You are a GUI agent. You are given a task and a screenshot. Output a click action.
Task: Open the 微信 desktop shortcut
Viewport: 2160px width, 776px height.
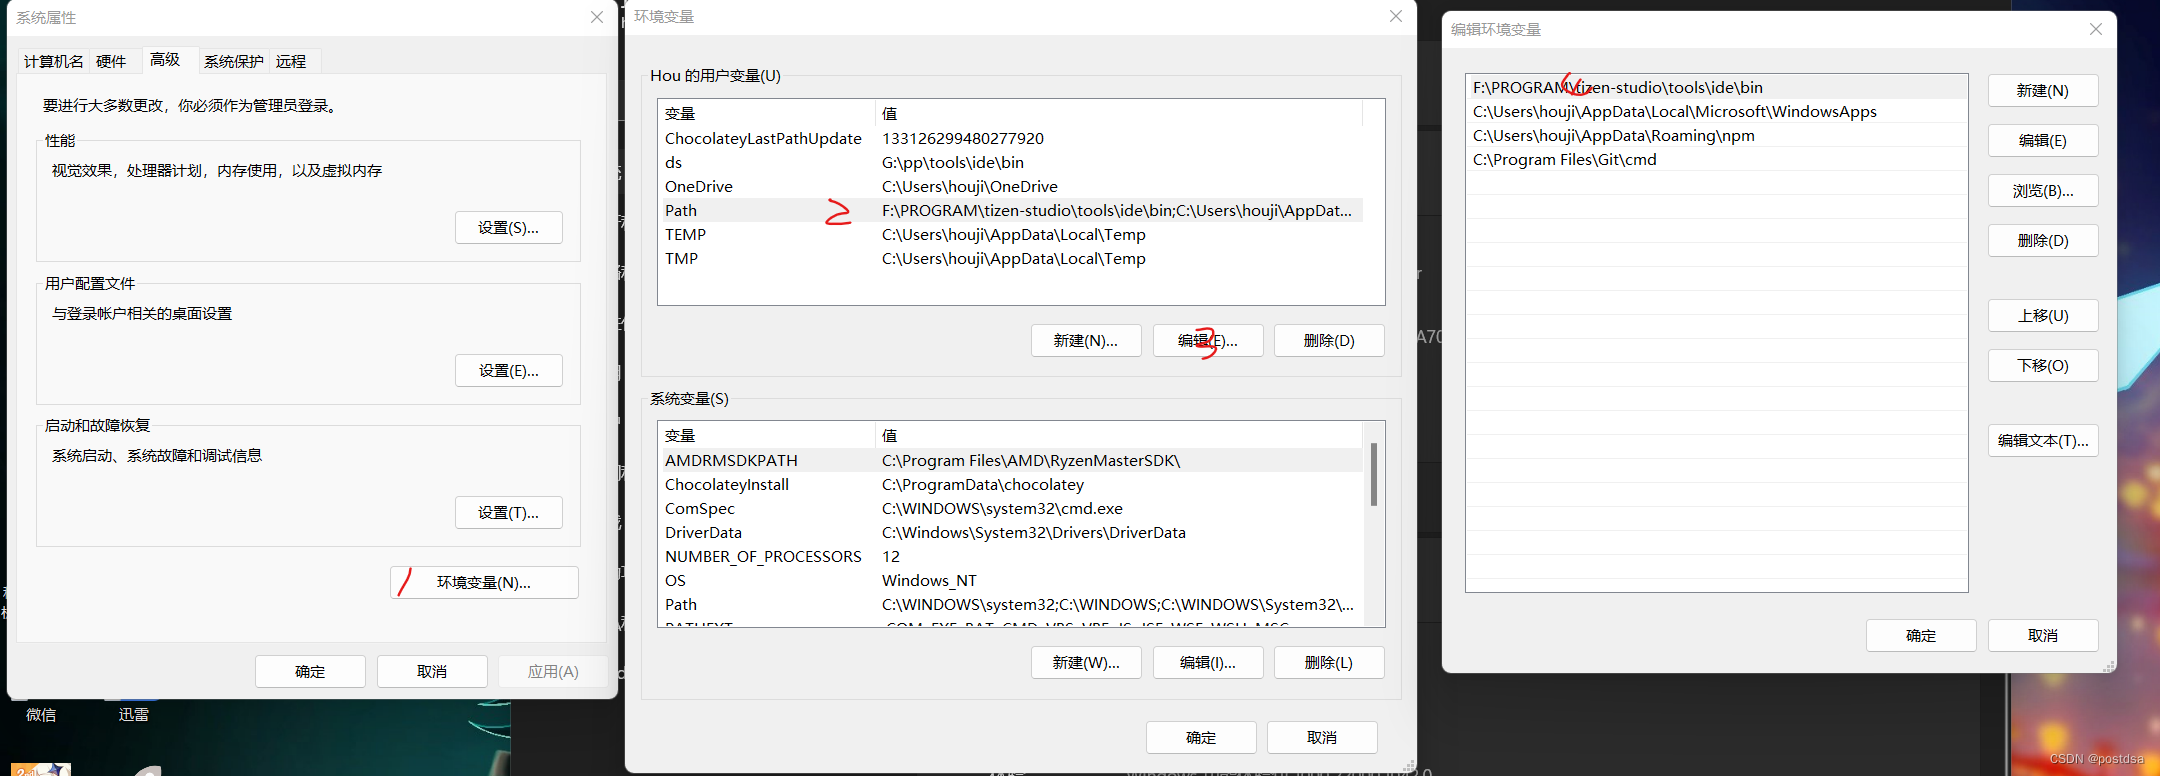41,714
